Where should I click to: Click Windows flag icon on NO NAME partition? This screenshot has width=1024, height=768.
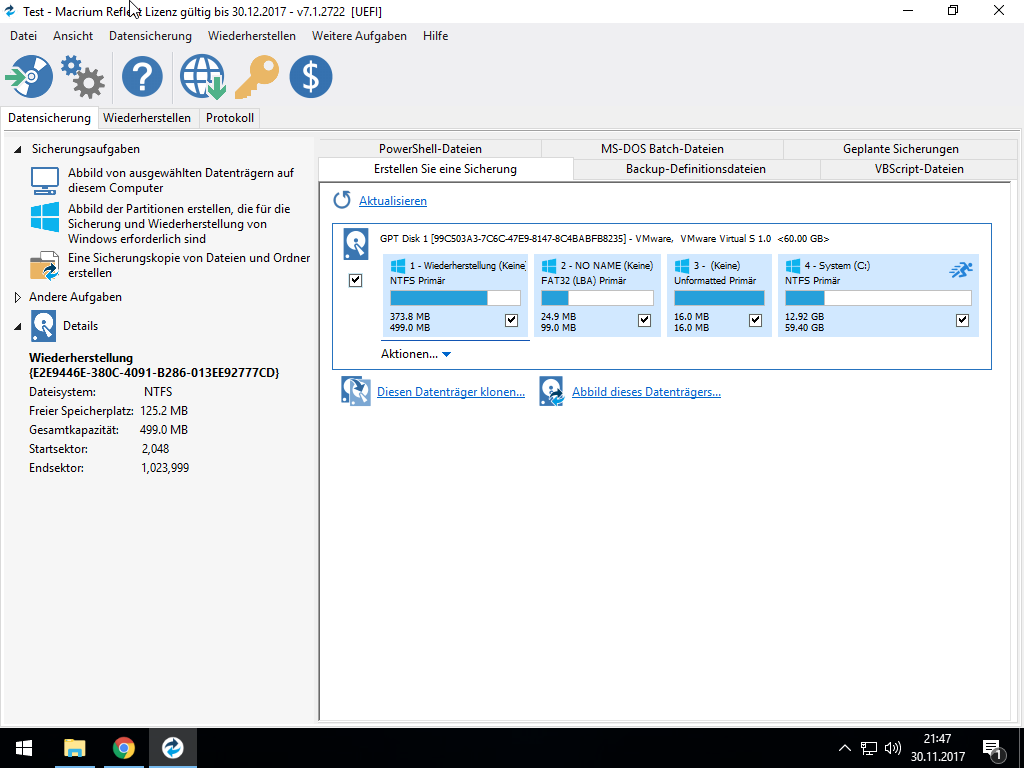coord(549,266)
